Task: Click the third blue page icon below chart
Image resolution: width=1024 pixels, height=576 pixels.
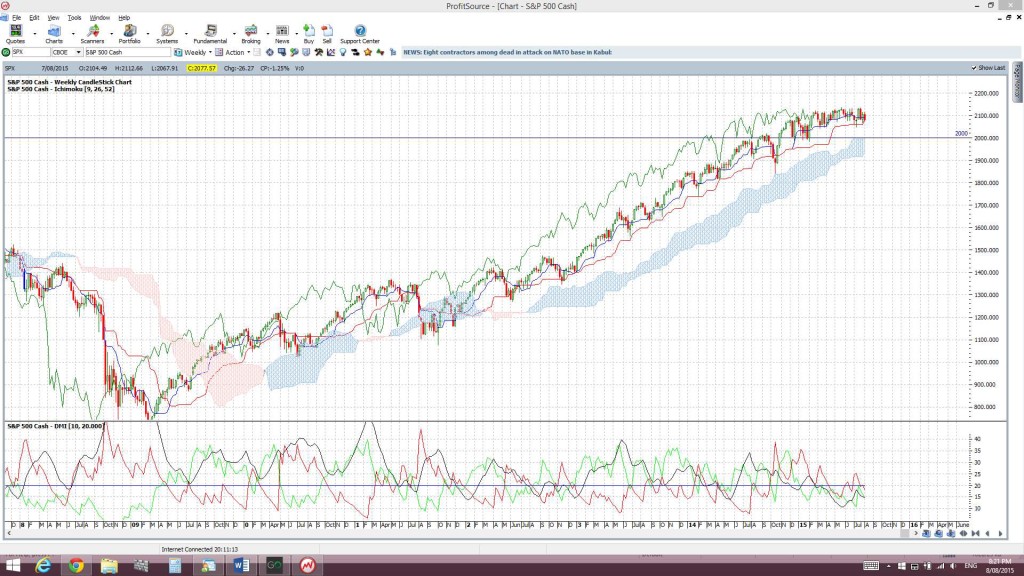Action: (x=951, y=534)
